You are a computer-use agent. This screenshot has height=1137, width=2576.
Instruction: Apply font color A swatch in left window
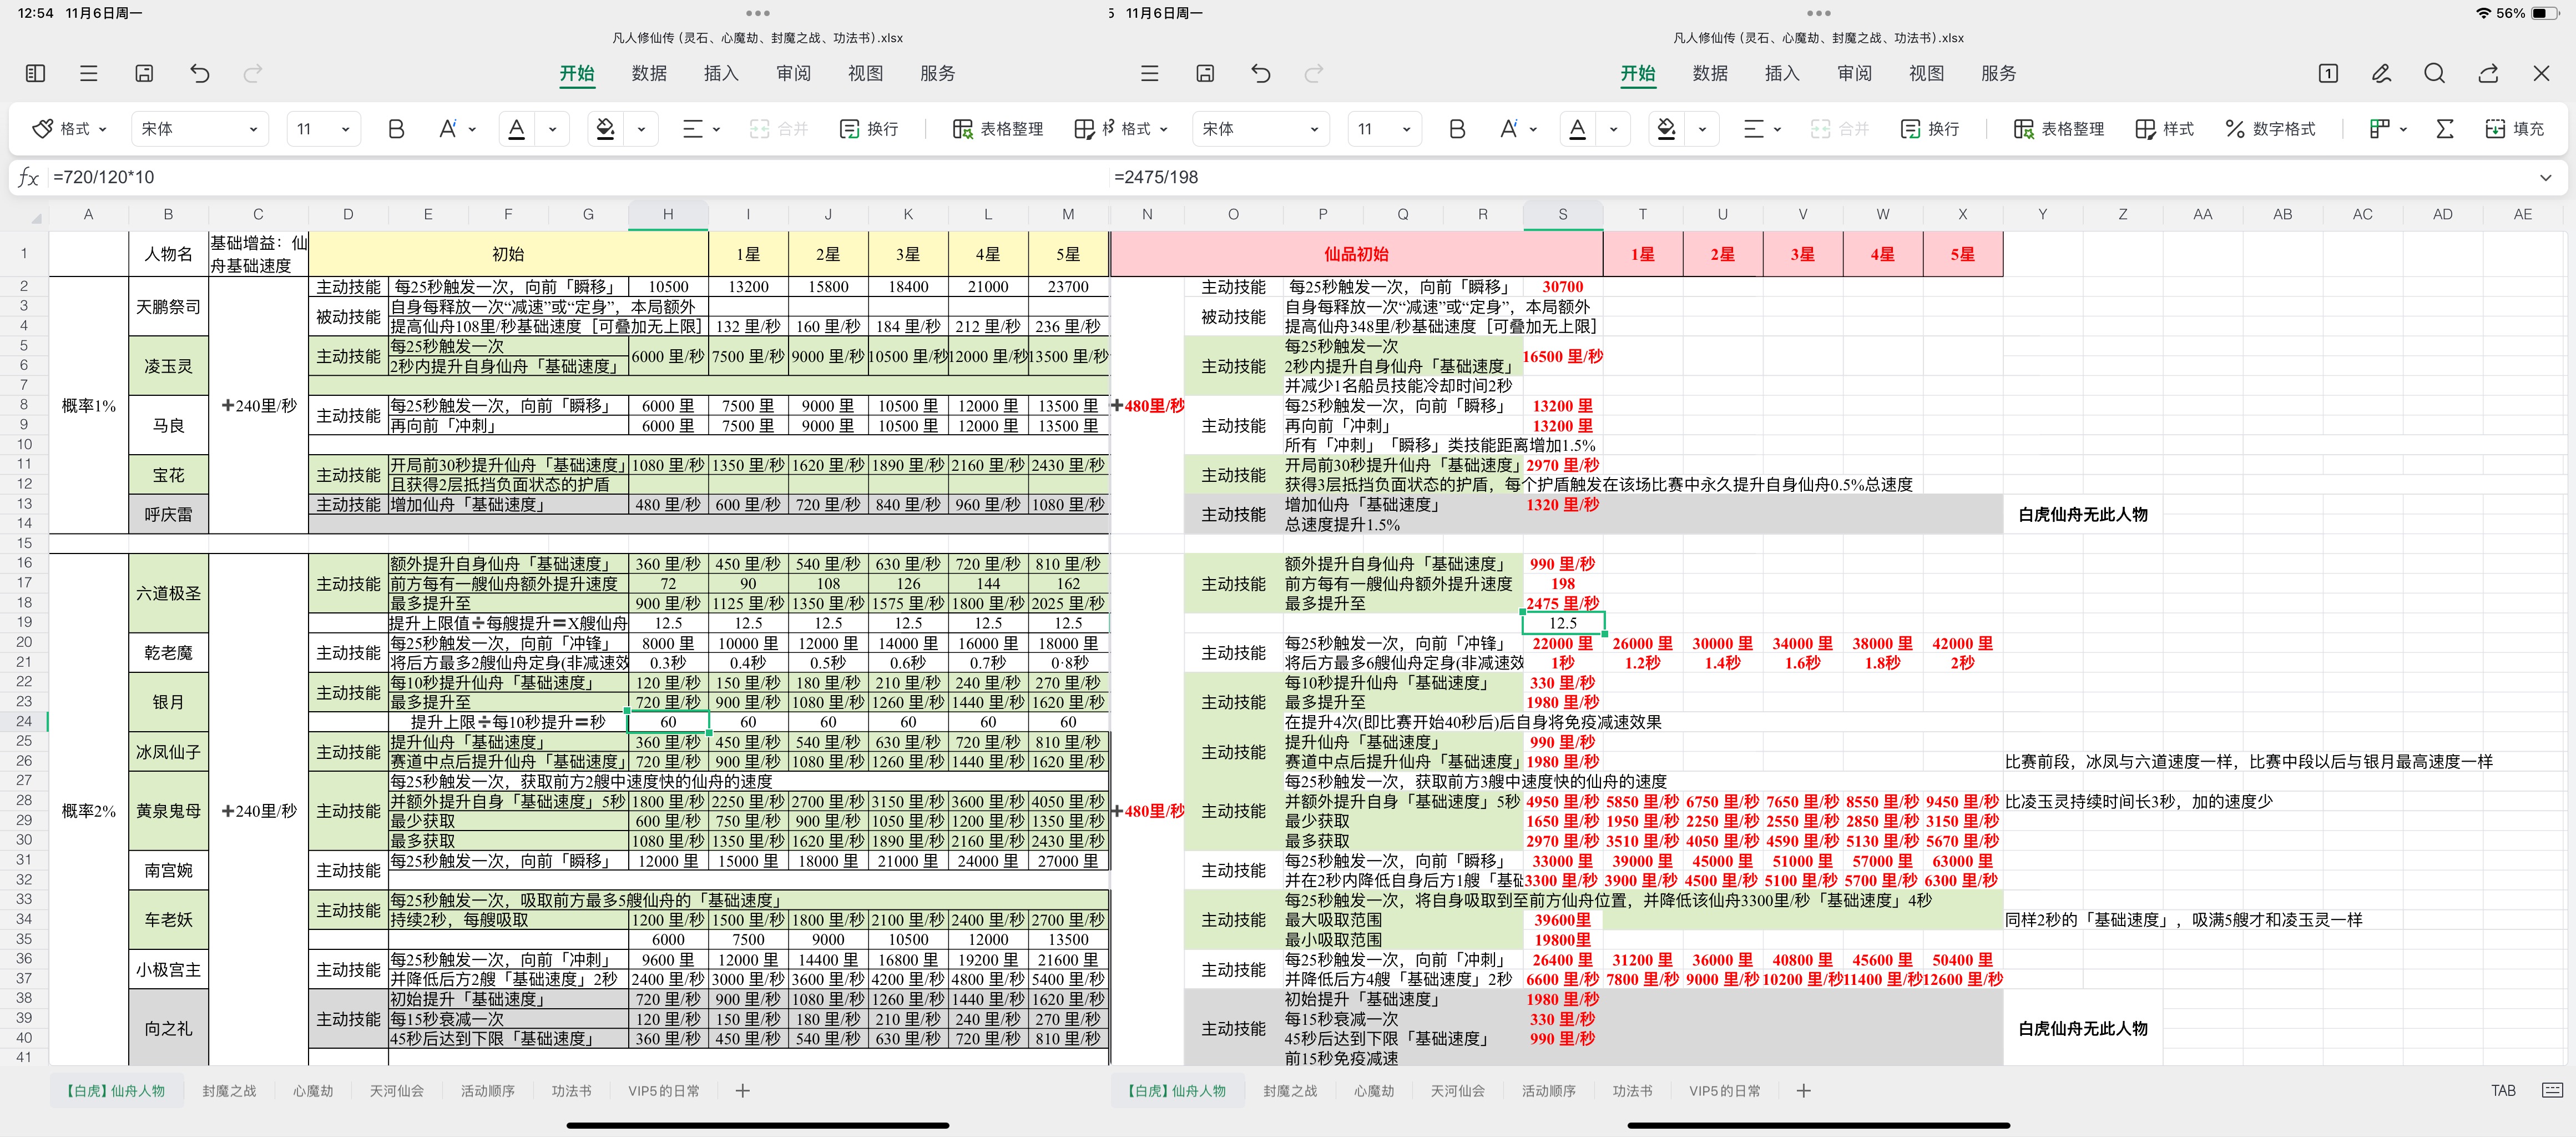coord(516,129)
